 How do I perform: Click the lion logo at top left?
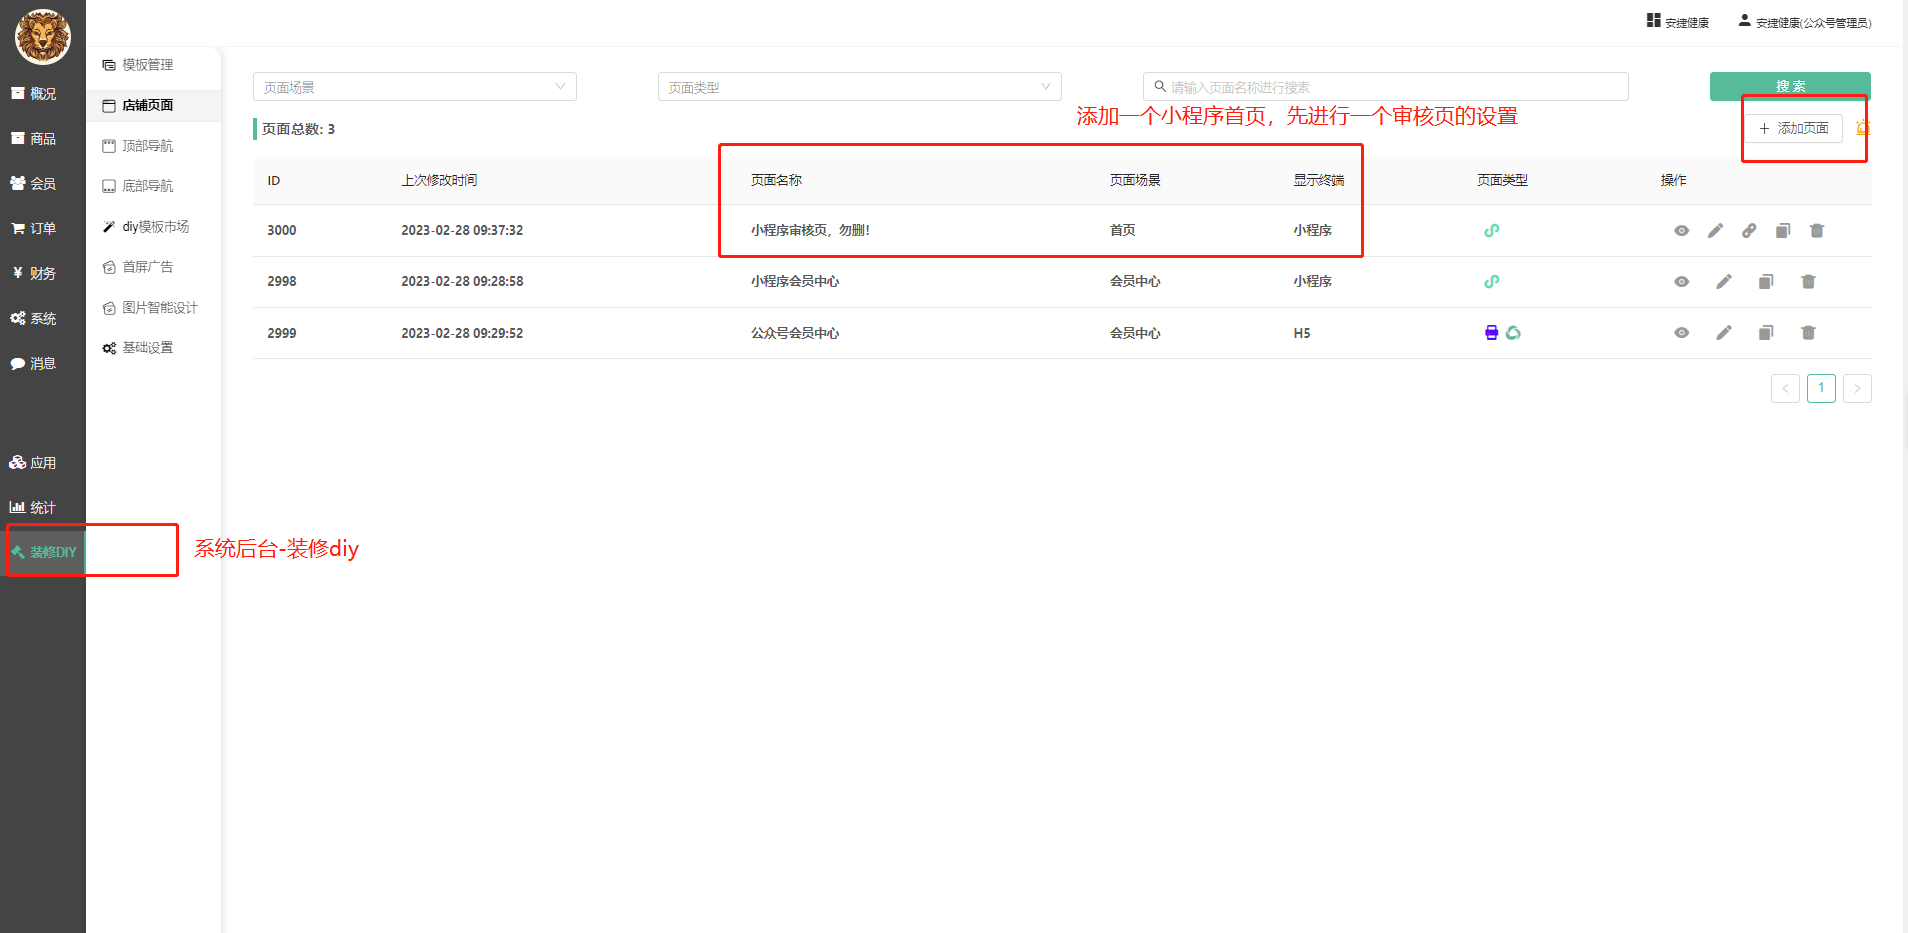click(x=42, y=37)
